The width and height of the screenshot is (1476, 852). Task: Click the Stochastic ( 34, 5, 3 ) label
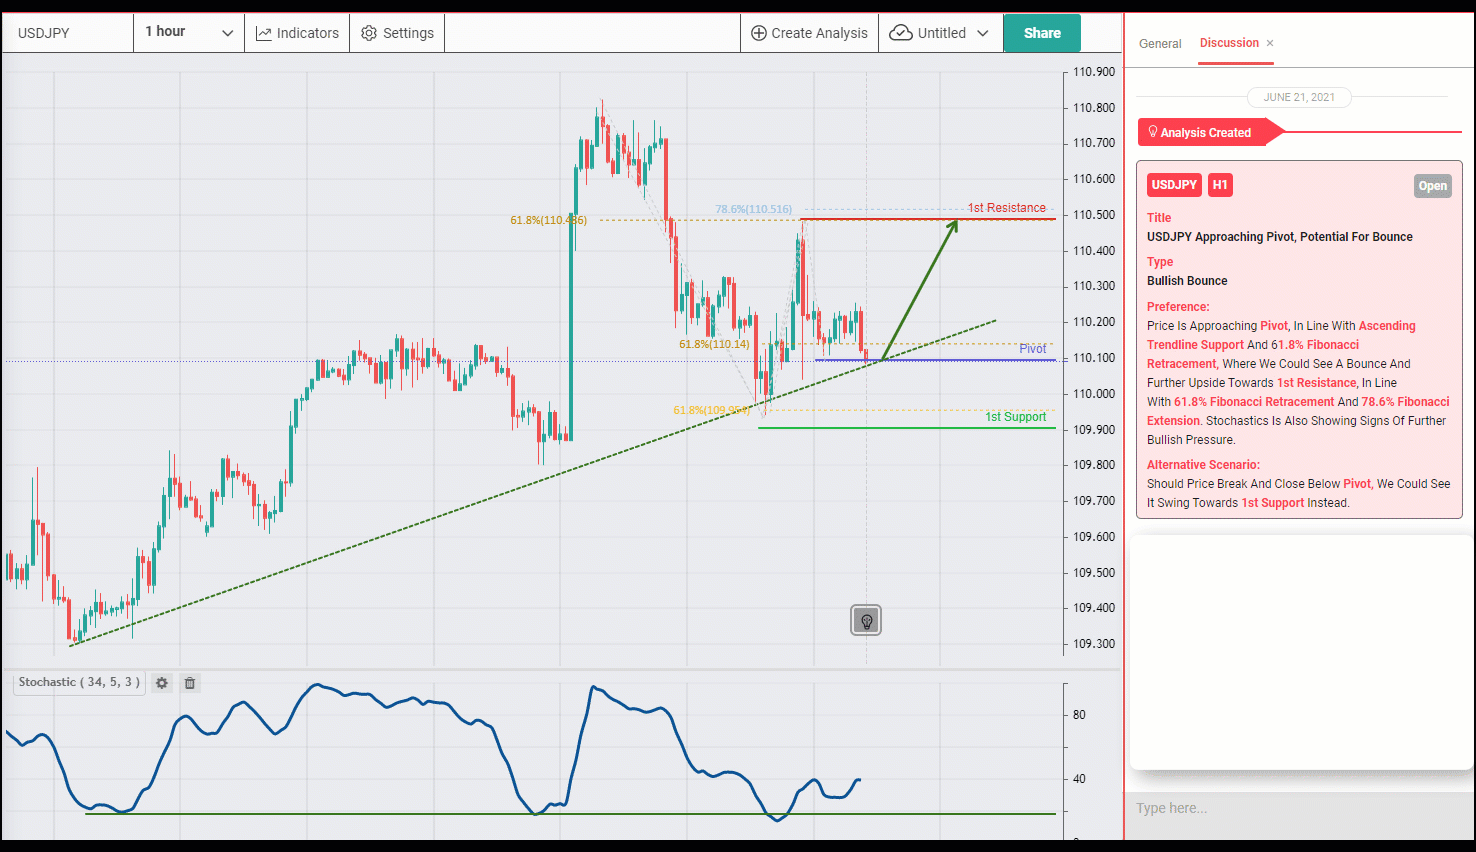pyautogui.click(x=79, y=682)
